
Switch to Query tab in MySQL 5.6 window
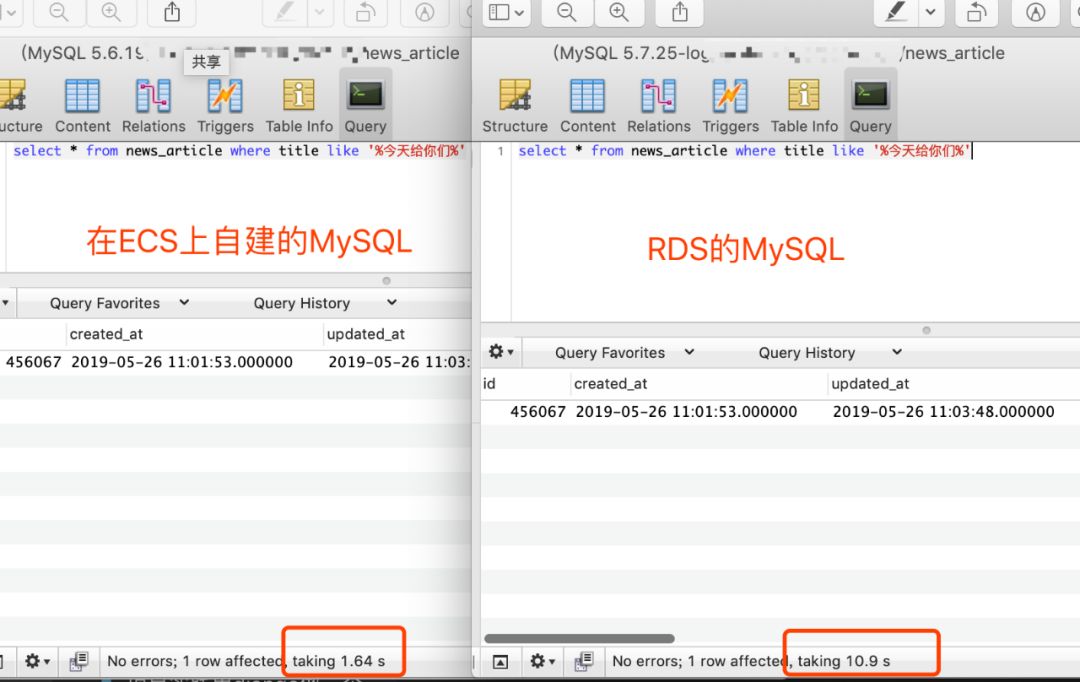click(x=365, y=105)
